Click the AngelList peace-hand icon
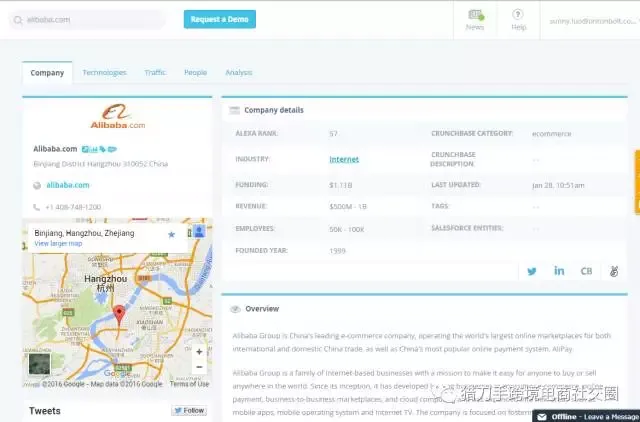This screenshot has height=422, width=640. tap(614, 271)
